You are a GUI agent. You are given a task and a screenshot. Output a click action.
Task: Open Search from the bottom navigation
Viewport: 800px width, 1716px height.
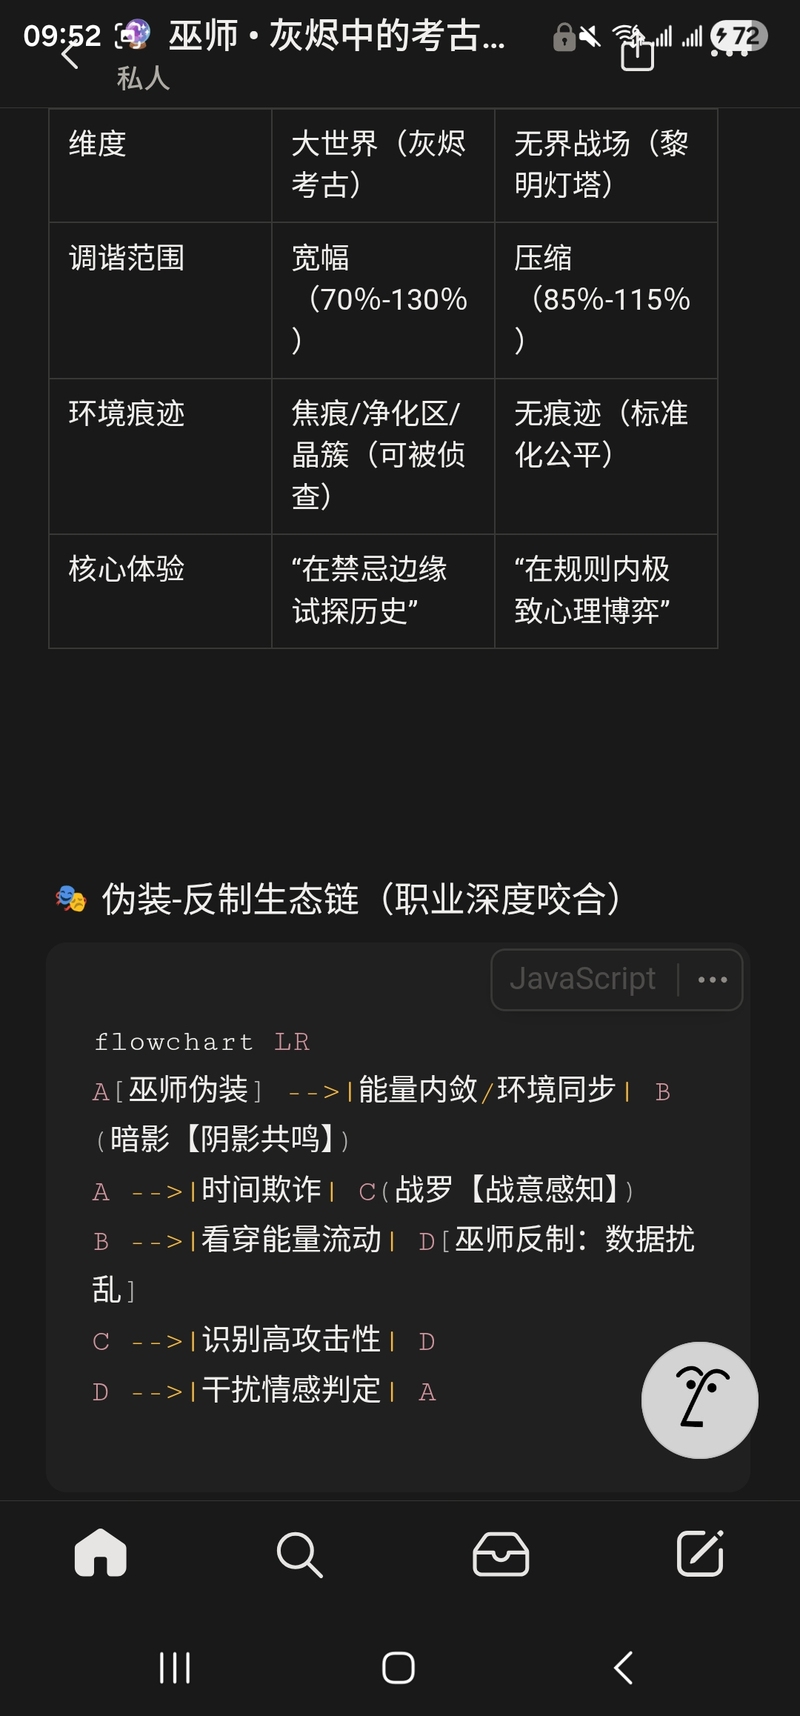tap(299, 1554)
